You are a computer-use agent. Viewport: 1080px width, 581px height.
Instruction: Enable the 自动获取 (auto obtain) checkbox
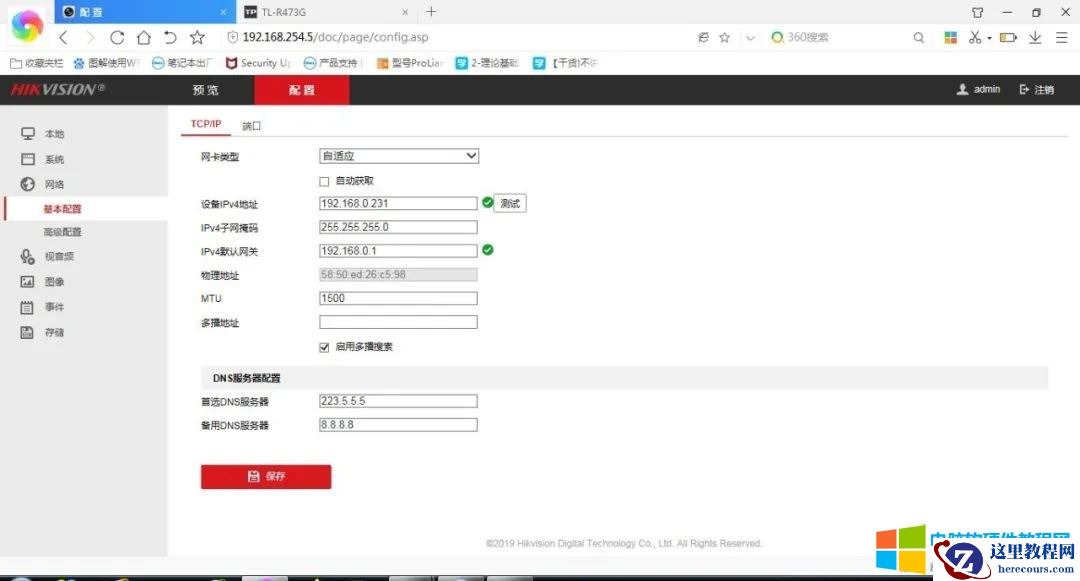pyautogui.click(x=324, y=181)
